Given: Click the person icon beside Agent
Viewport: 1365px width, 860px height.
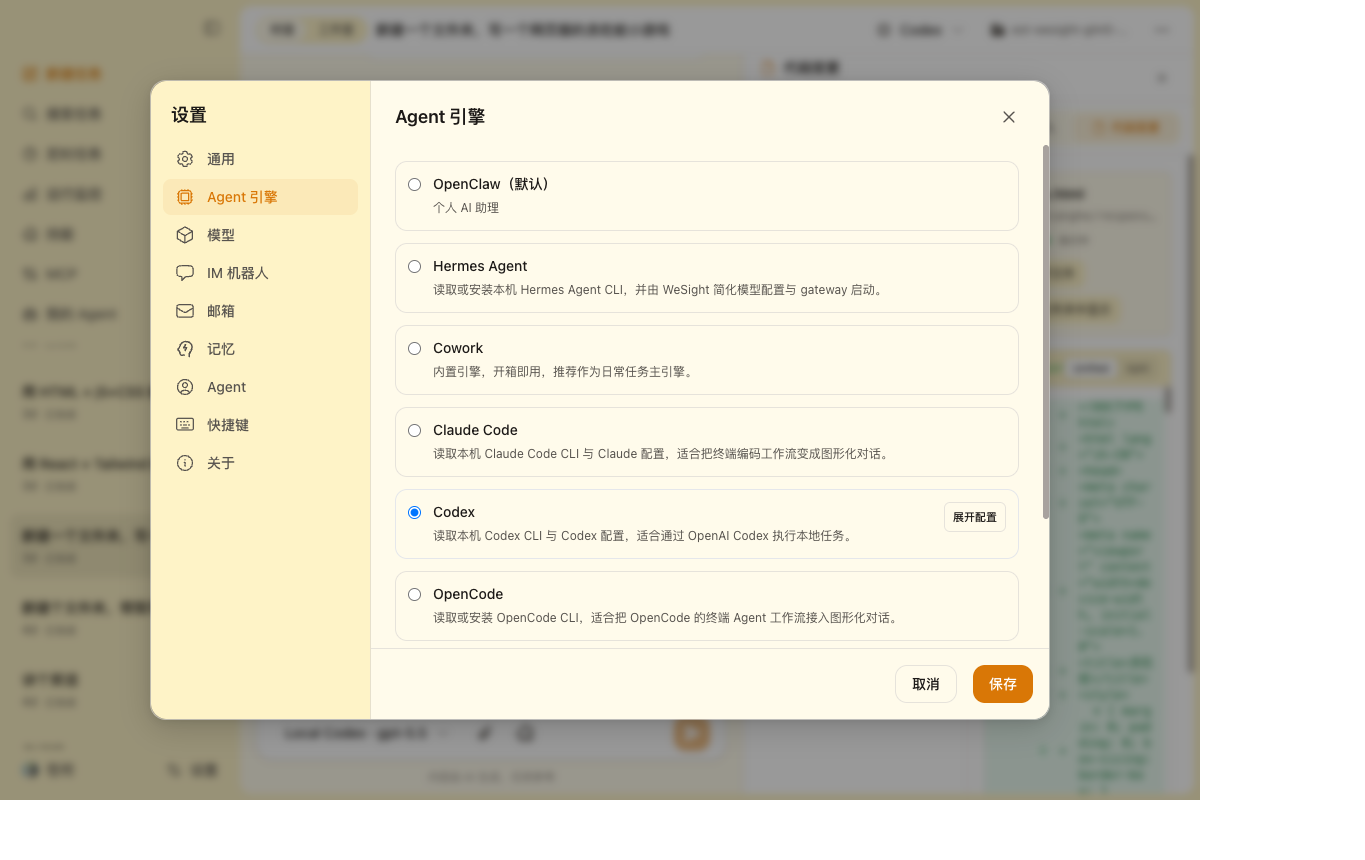Looking at the screenshot, I should 185,387.
